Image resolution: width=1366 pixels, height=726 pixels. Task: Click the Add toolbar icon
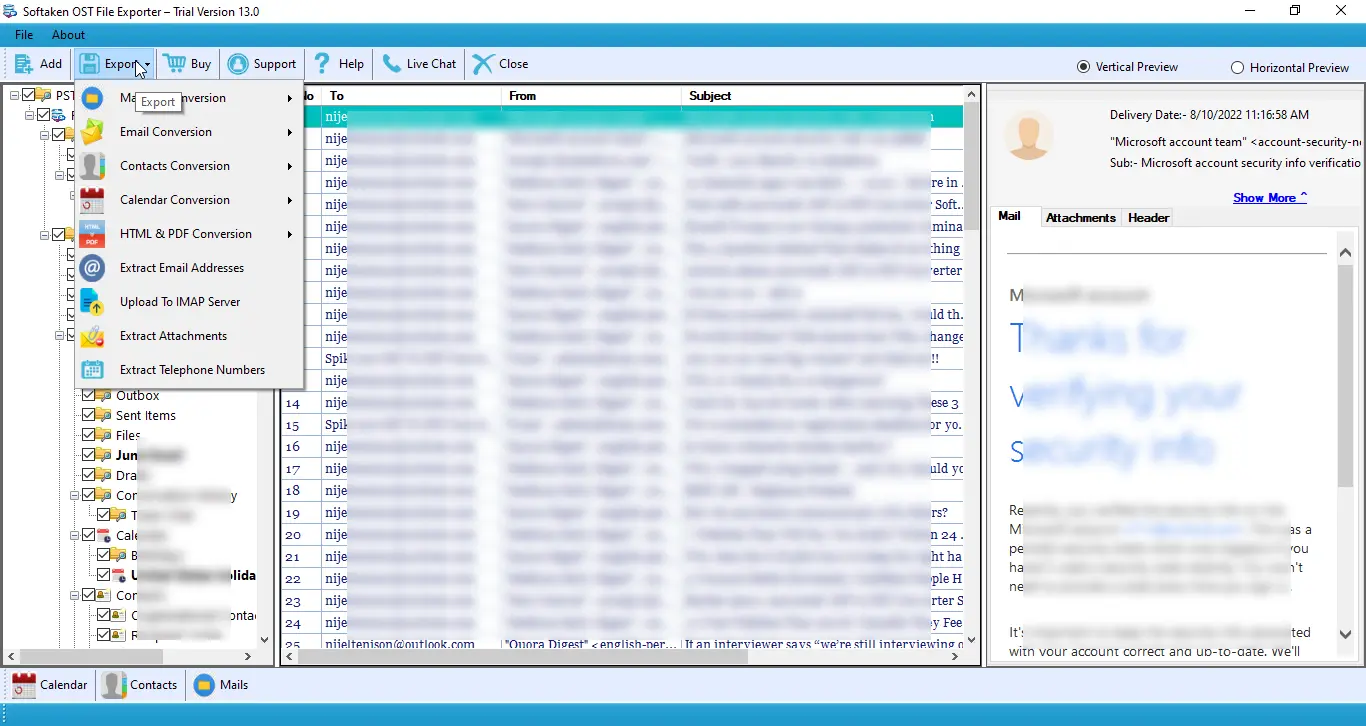point(37,63)
